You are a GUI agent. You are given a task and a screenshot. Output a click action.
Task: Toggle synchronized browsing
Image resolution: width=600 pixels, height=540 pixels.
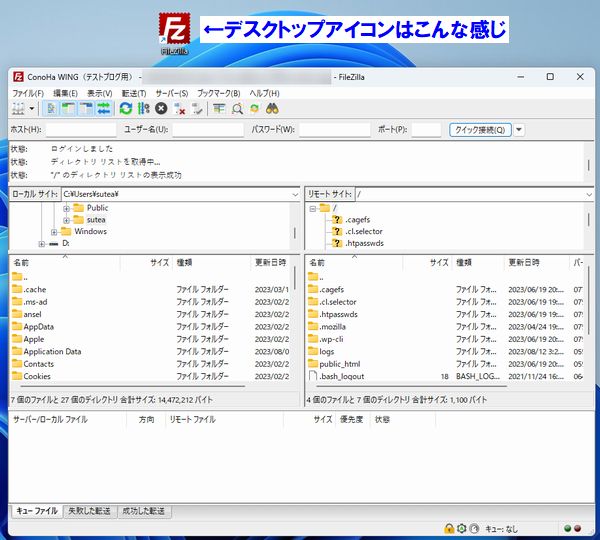[x=254, y=109]
